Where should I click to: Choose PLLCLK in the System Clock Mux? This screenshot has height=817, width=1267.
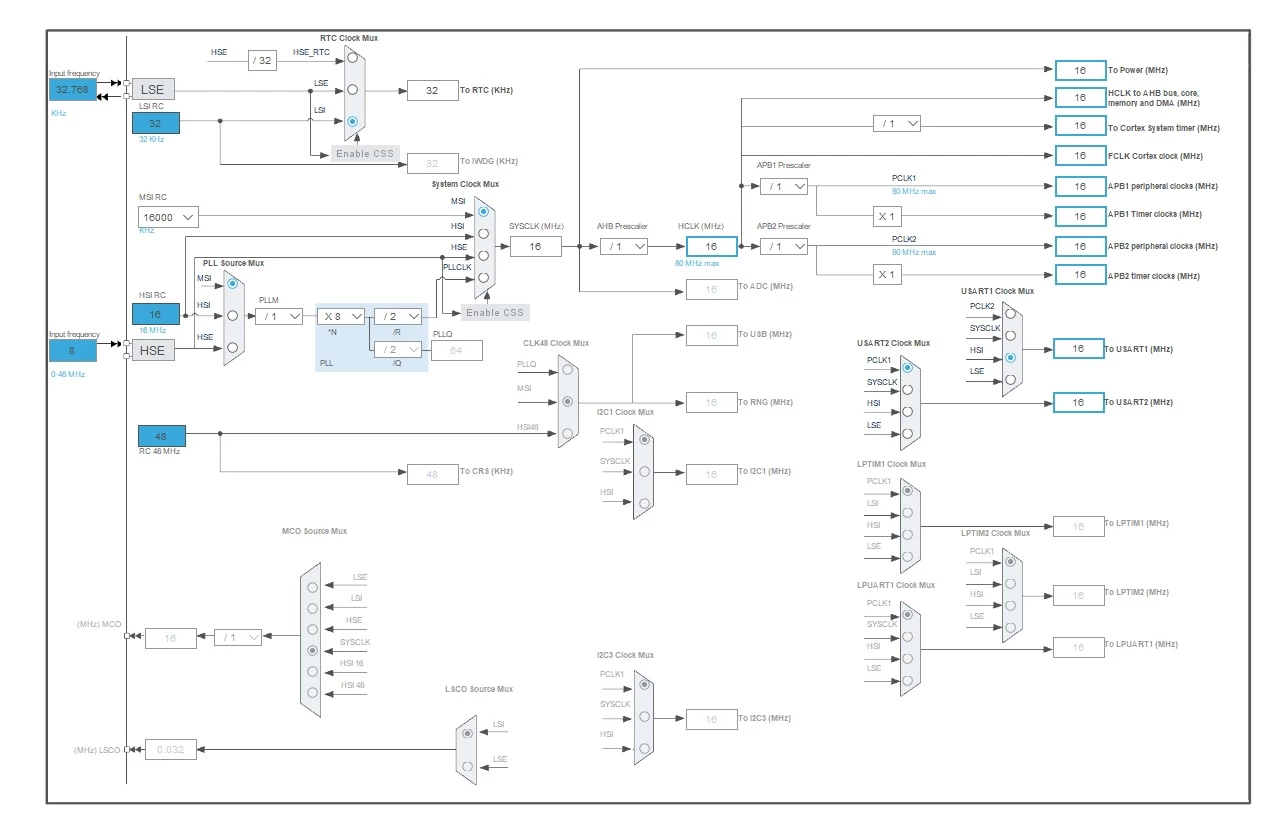483,277
